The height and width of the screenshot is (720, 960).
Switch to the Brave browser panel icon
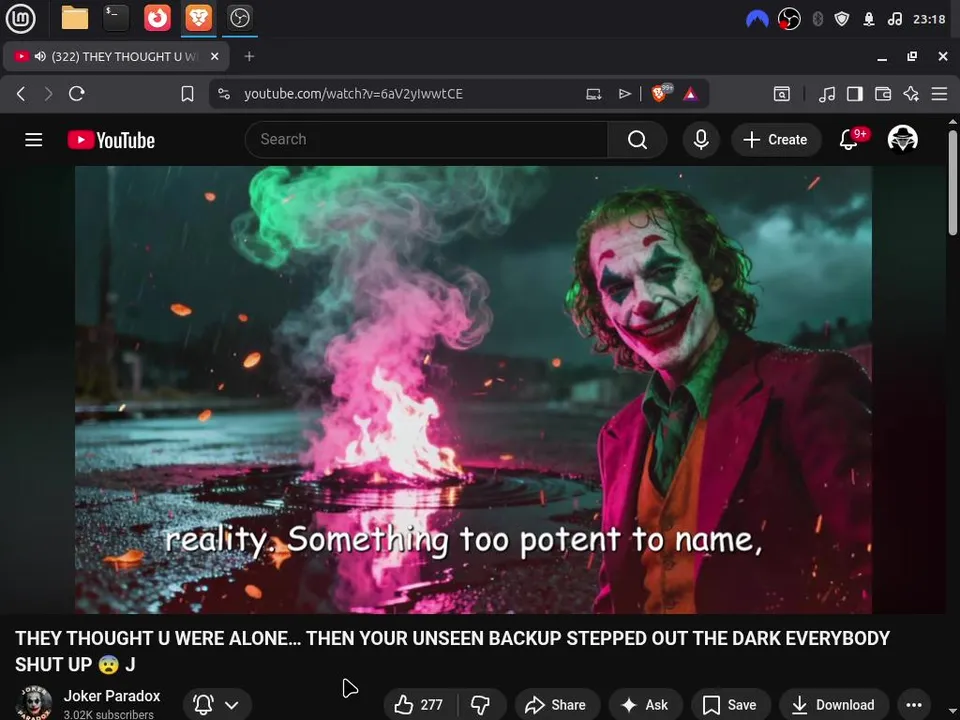pos(198,18)
